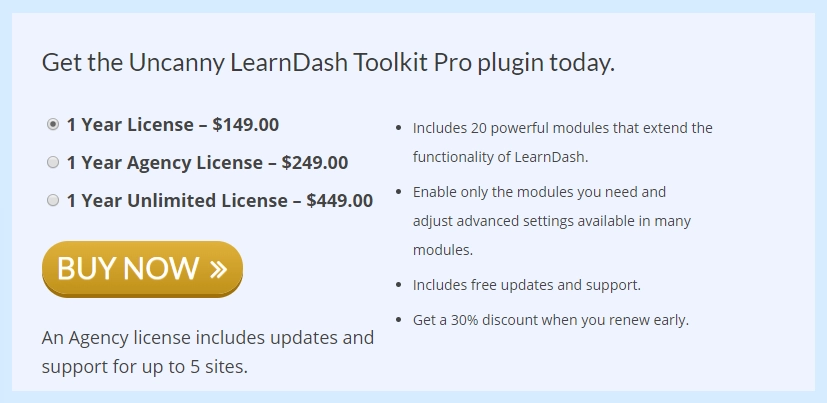Viewport: 827px width, 403px height.
Task: Click the bullet dot before "Includes free updates"
Action: 399,286
